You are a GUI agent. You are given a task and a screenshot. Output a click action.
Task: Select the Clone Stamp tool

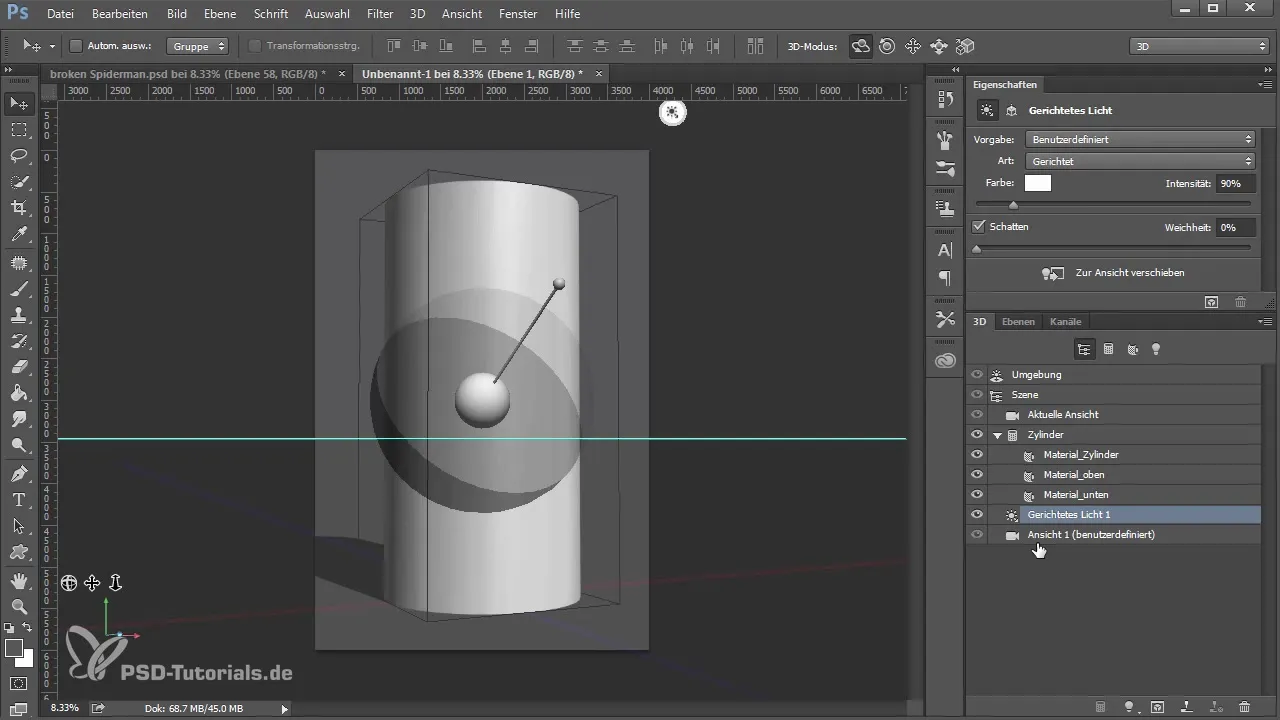19,315
